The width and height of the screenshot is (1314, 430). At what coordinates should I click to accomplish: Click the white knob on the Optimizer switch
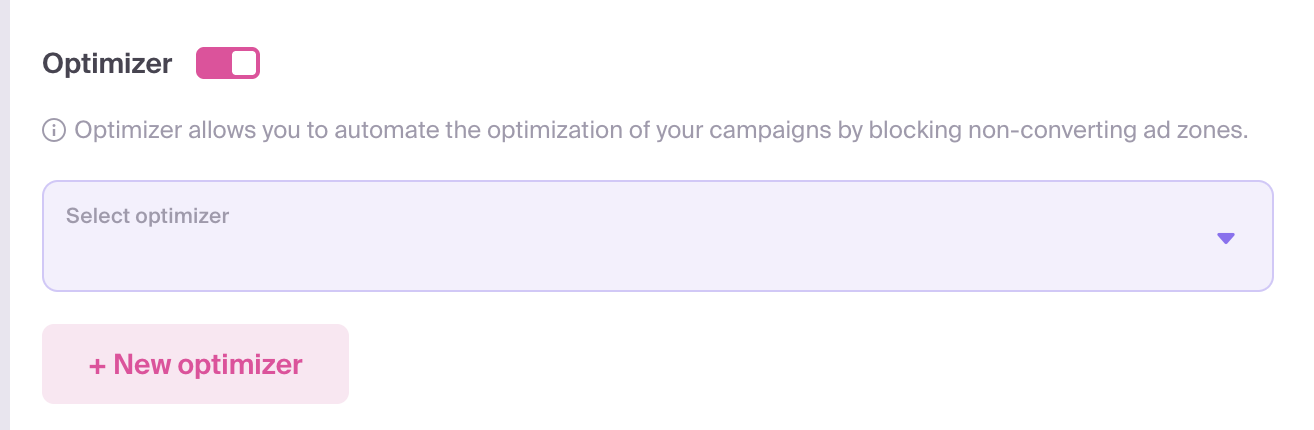(x=244, y=63)
